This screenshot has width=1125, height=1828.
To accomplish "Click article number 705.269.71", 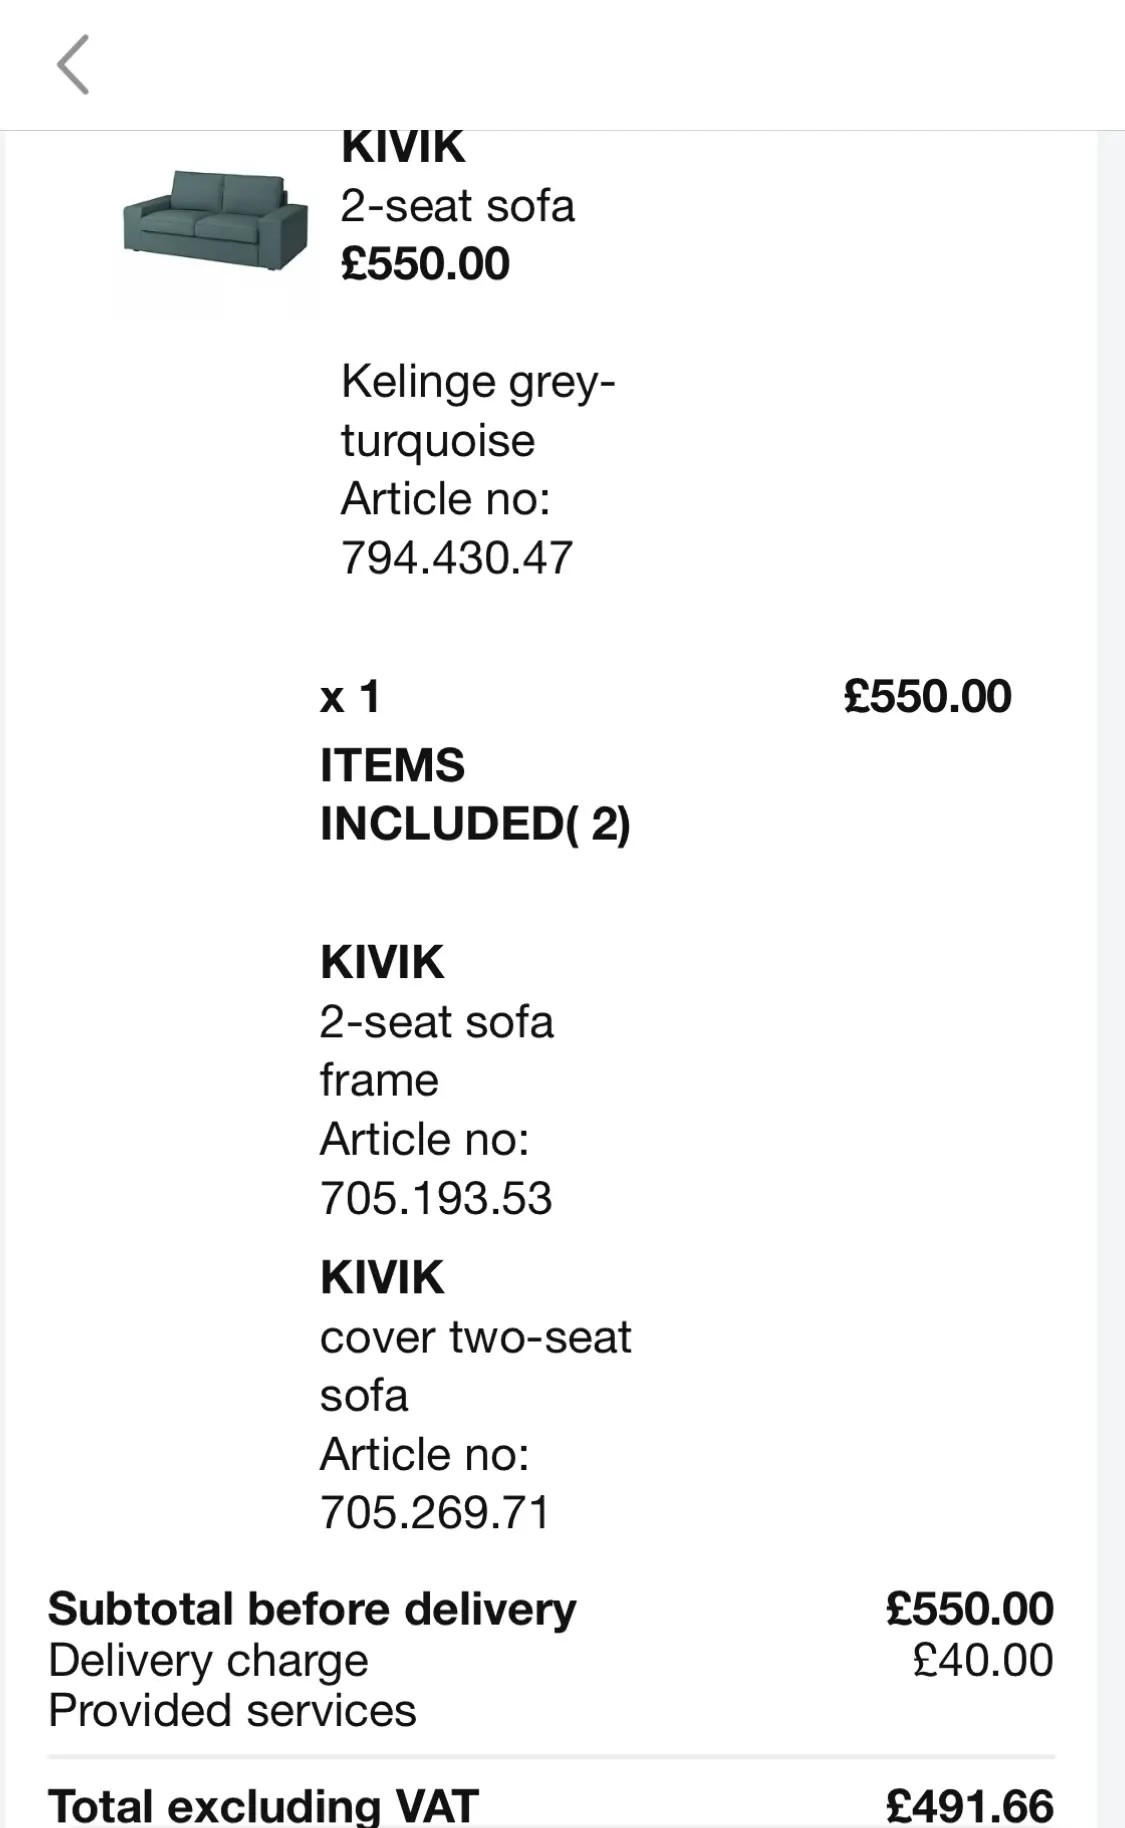I will click(x=435, y=1512).
